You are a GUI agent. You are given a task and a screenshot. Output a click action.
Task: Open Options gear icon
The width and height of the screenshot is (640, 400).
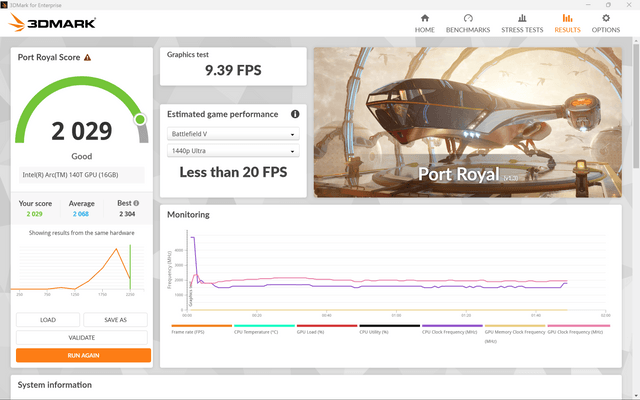[606, 18]
